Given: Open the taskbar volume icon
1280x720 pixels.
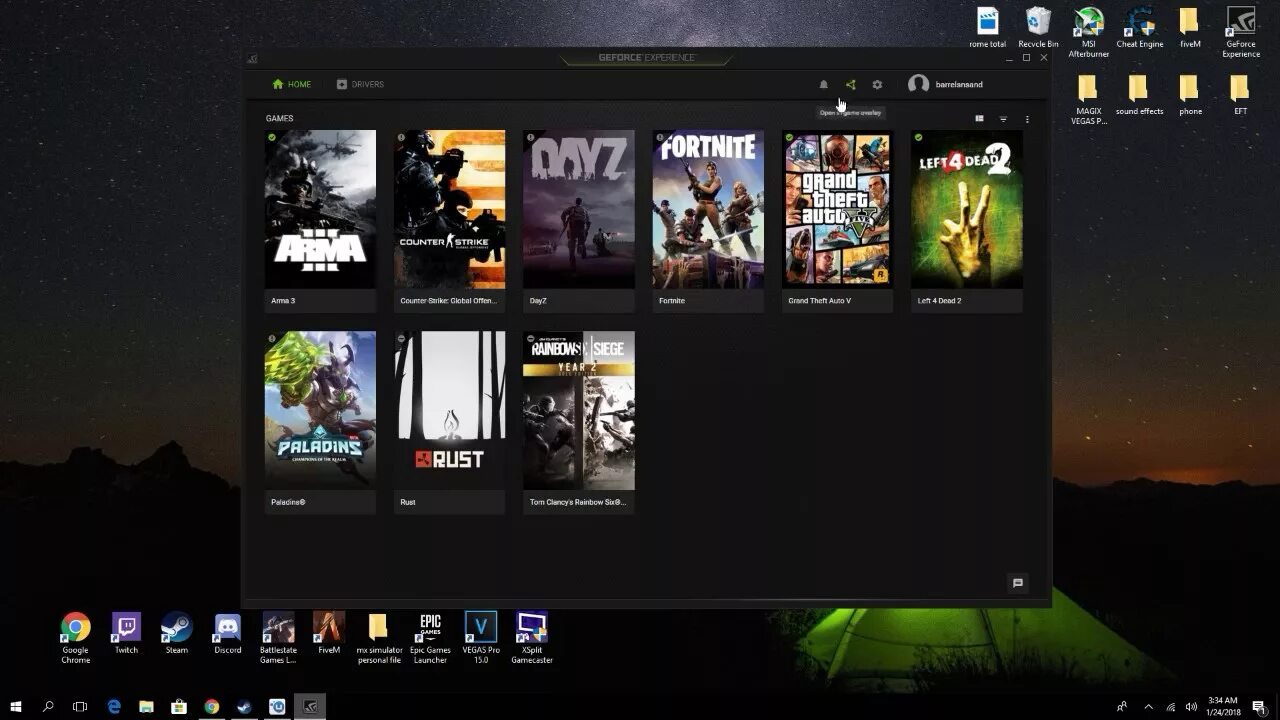Looking at the screenshot, I should point(1191,706).
